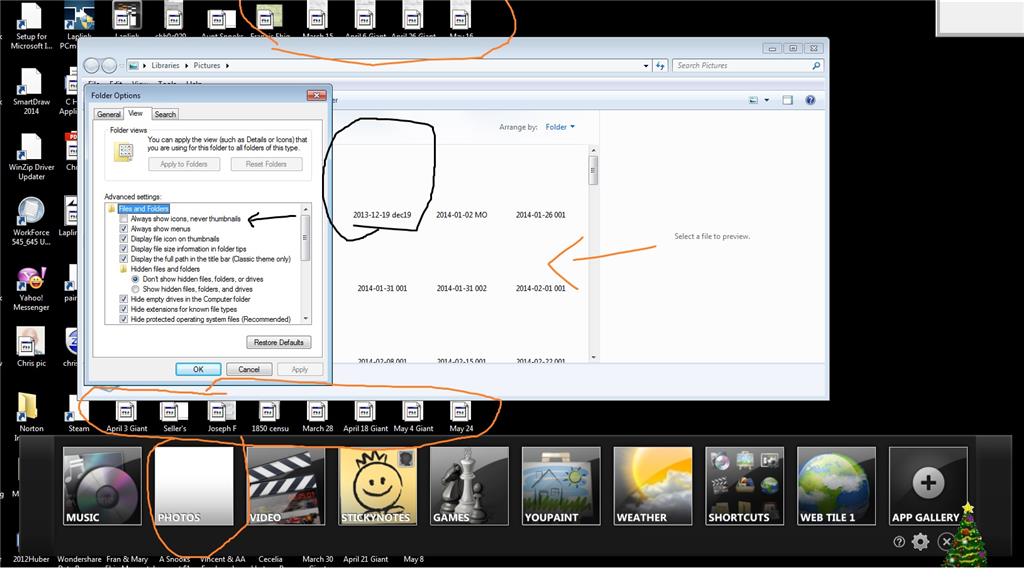
Task: Switch to the View tab in Folder Options
Action: click(135, 113)
